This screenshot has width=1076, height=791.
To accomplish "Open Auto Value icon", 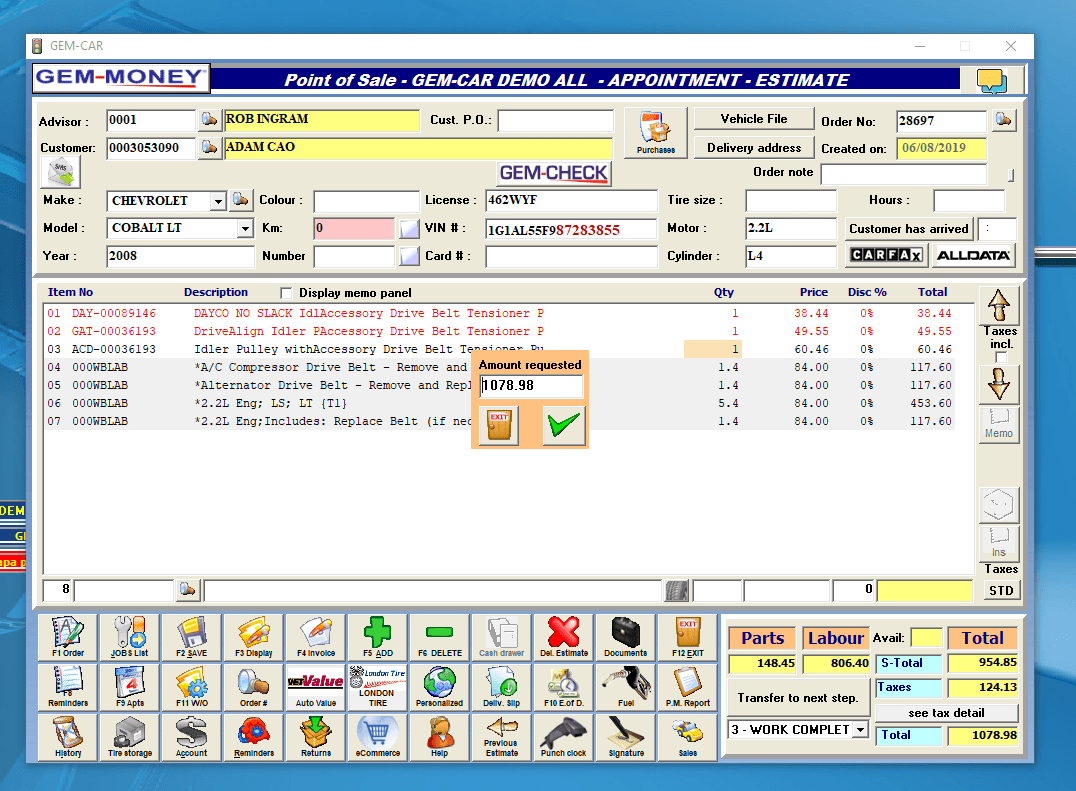I will pos(316,687).
